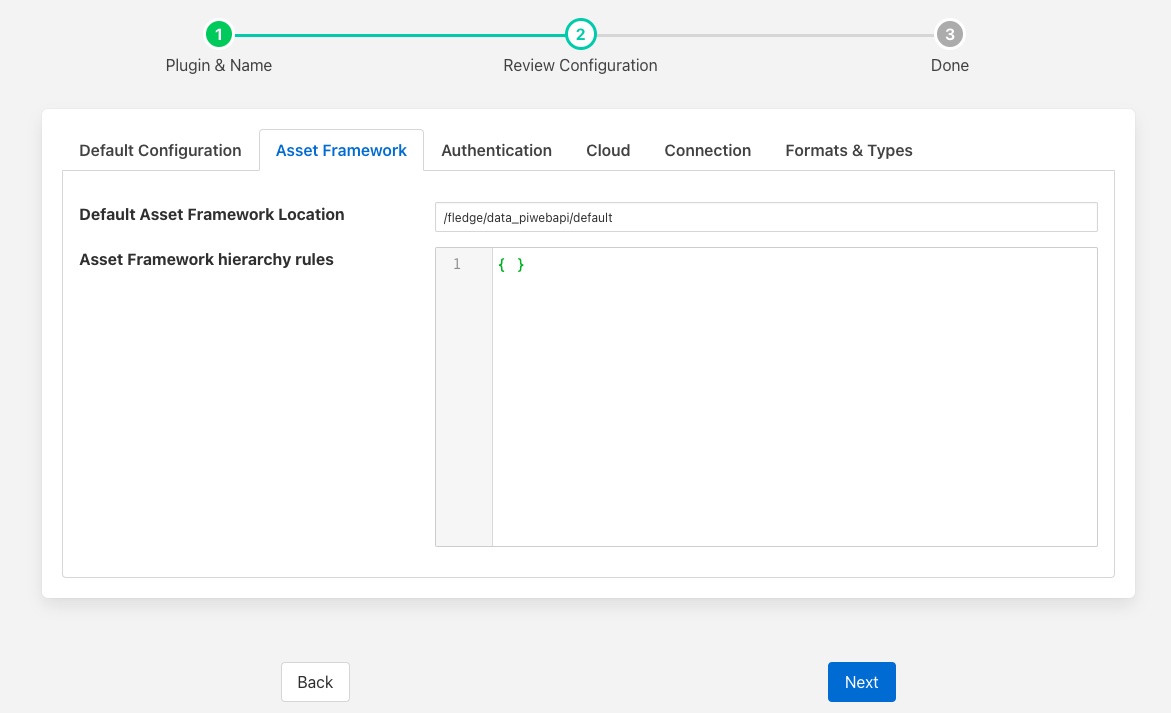Click the Default Asset Framework Location label

(x=212, y=215)
